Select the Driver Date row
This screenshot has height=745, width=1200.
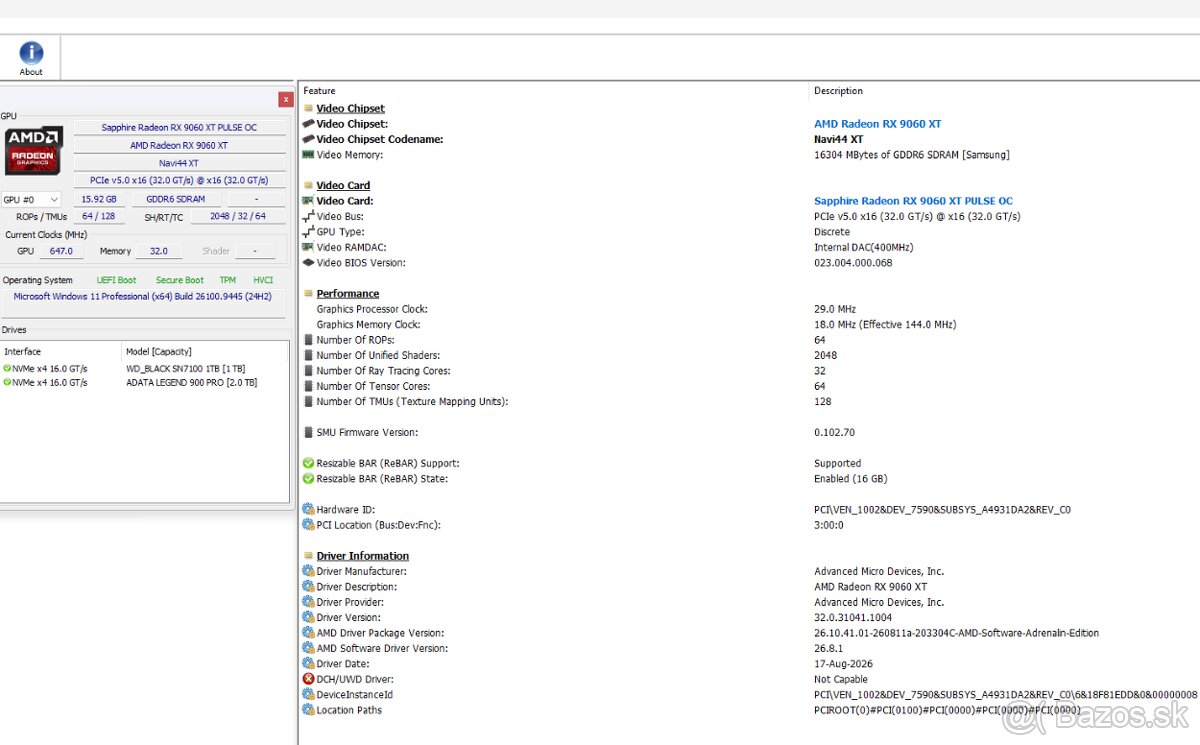(x=750, y=663)
